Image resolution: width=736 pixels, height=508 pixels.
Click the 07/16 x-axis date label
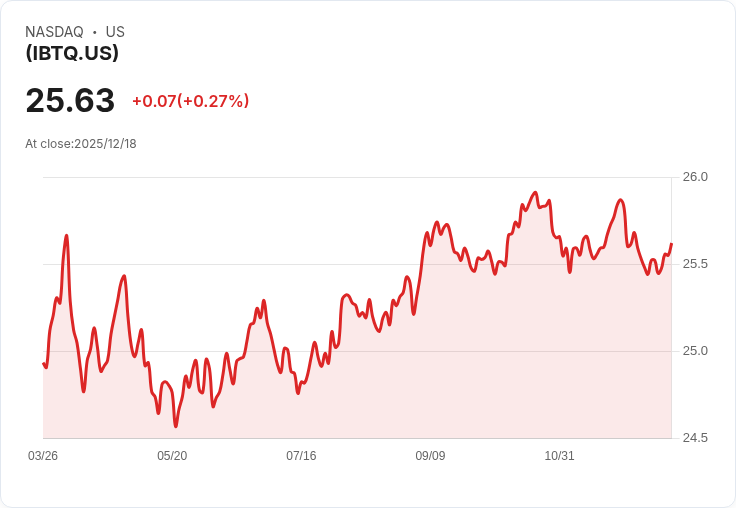tap(301, 455)
